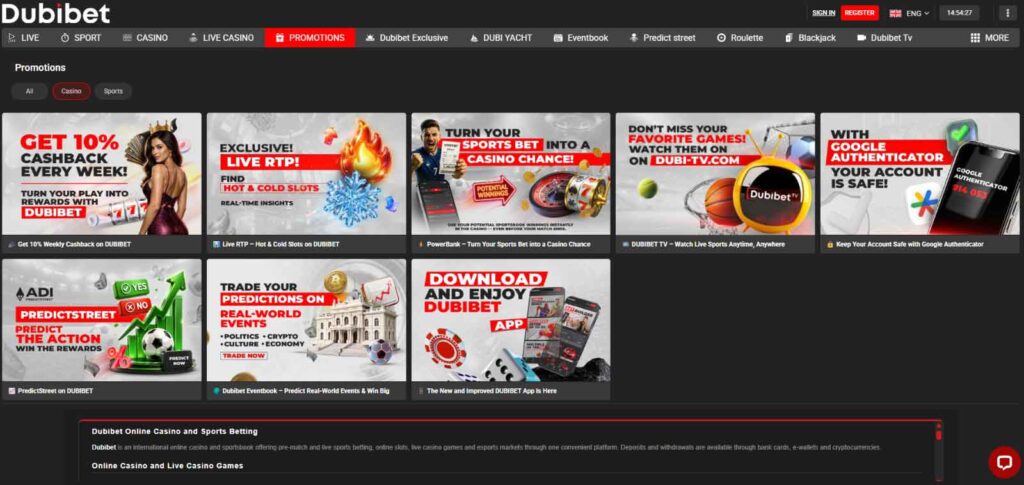The width and height of the screenshot is (1024, 485).
Task: Click the 'Promotions' page heading
Action: point(40,68)
